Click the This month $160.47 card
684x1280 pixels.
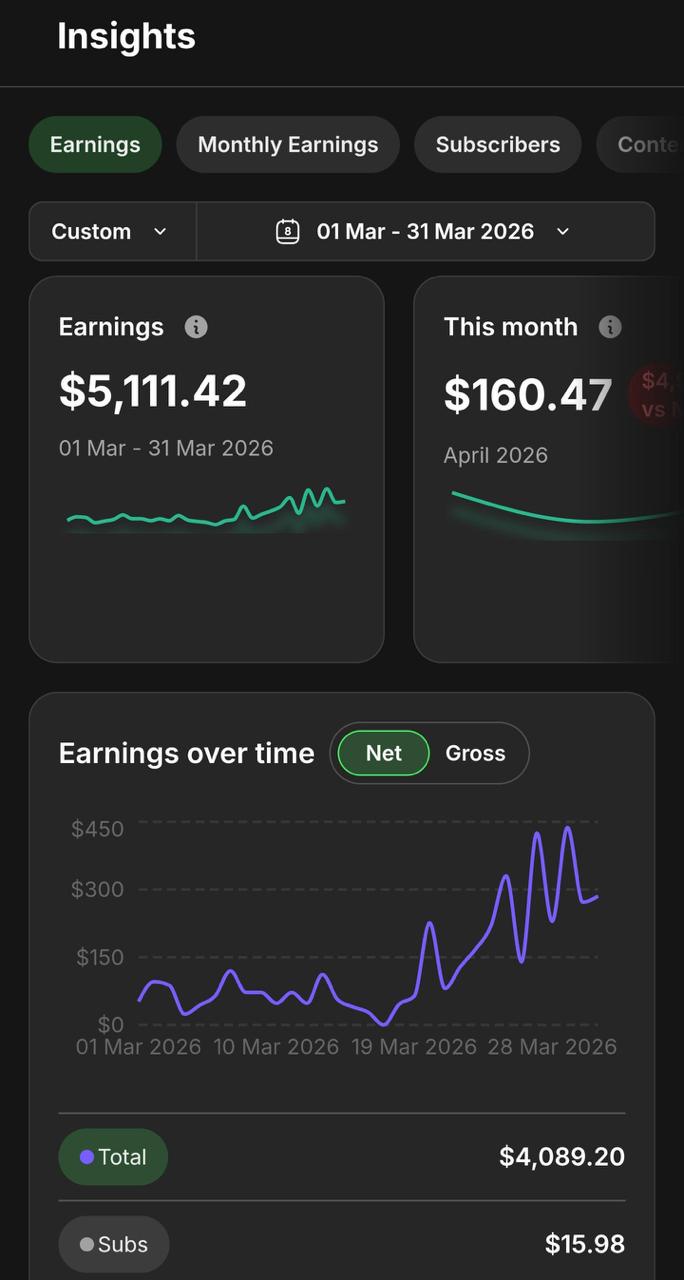point(548,469)
